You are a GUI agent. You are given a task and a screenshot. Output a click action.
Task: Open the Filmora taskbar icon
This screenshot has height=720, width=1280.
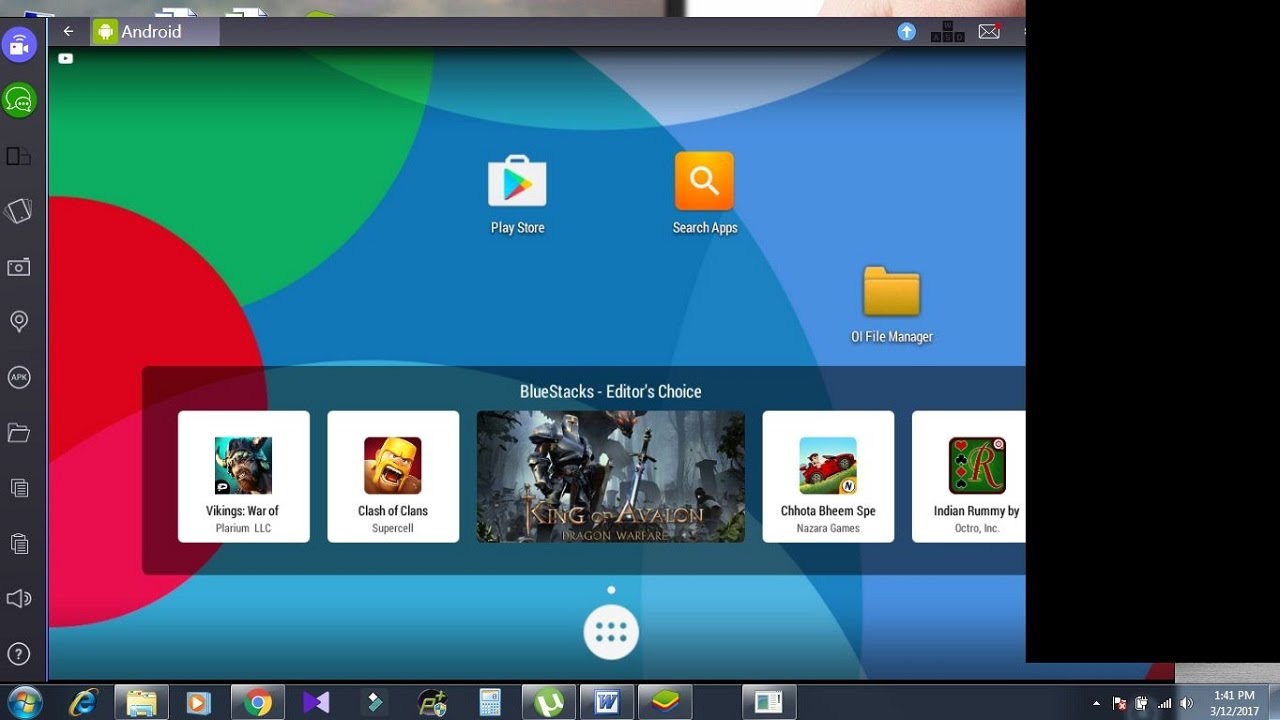(374, 702)
